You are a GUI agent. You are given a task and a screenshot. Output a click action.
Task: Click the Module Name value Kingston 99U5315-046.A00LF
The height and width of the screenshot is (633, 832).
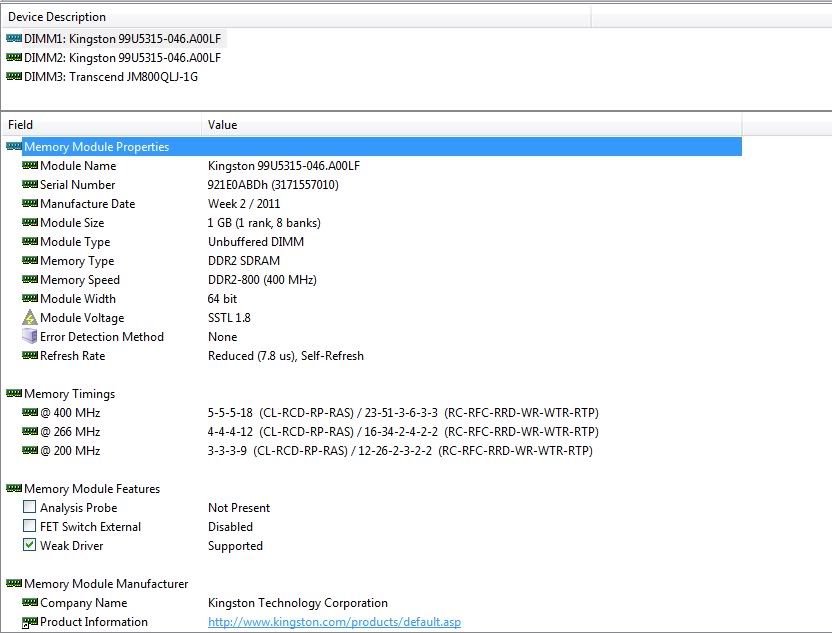pos(284,166)
